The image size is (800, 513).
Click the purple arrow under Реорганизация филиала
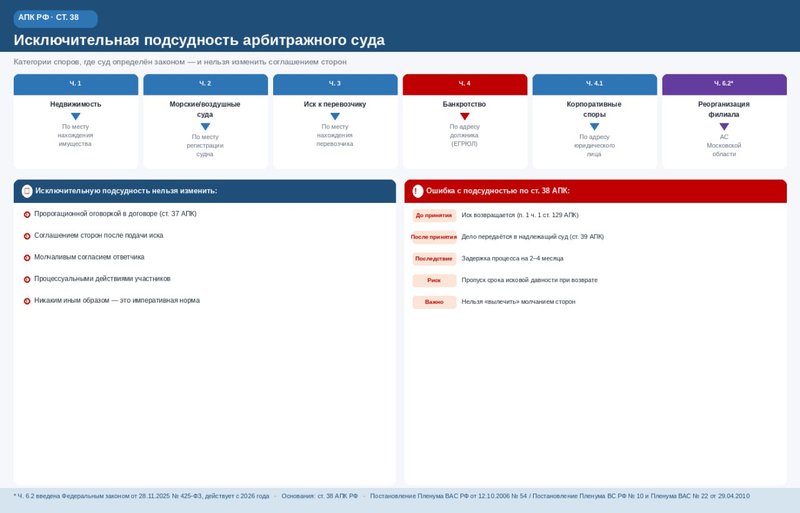pyautogui.click(x=724, y=127)
